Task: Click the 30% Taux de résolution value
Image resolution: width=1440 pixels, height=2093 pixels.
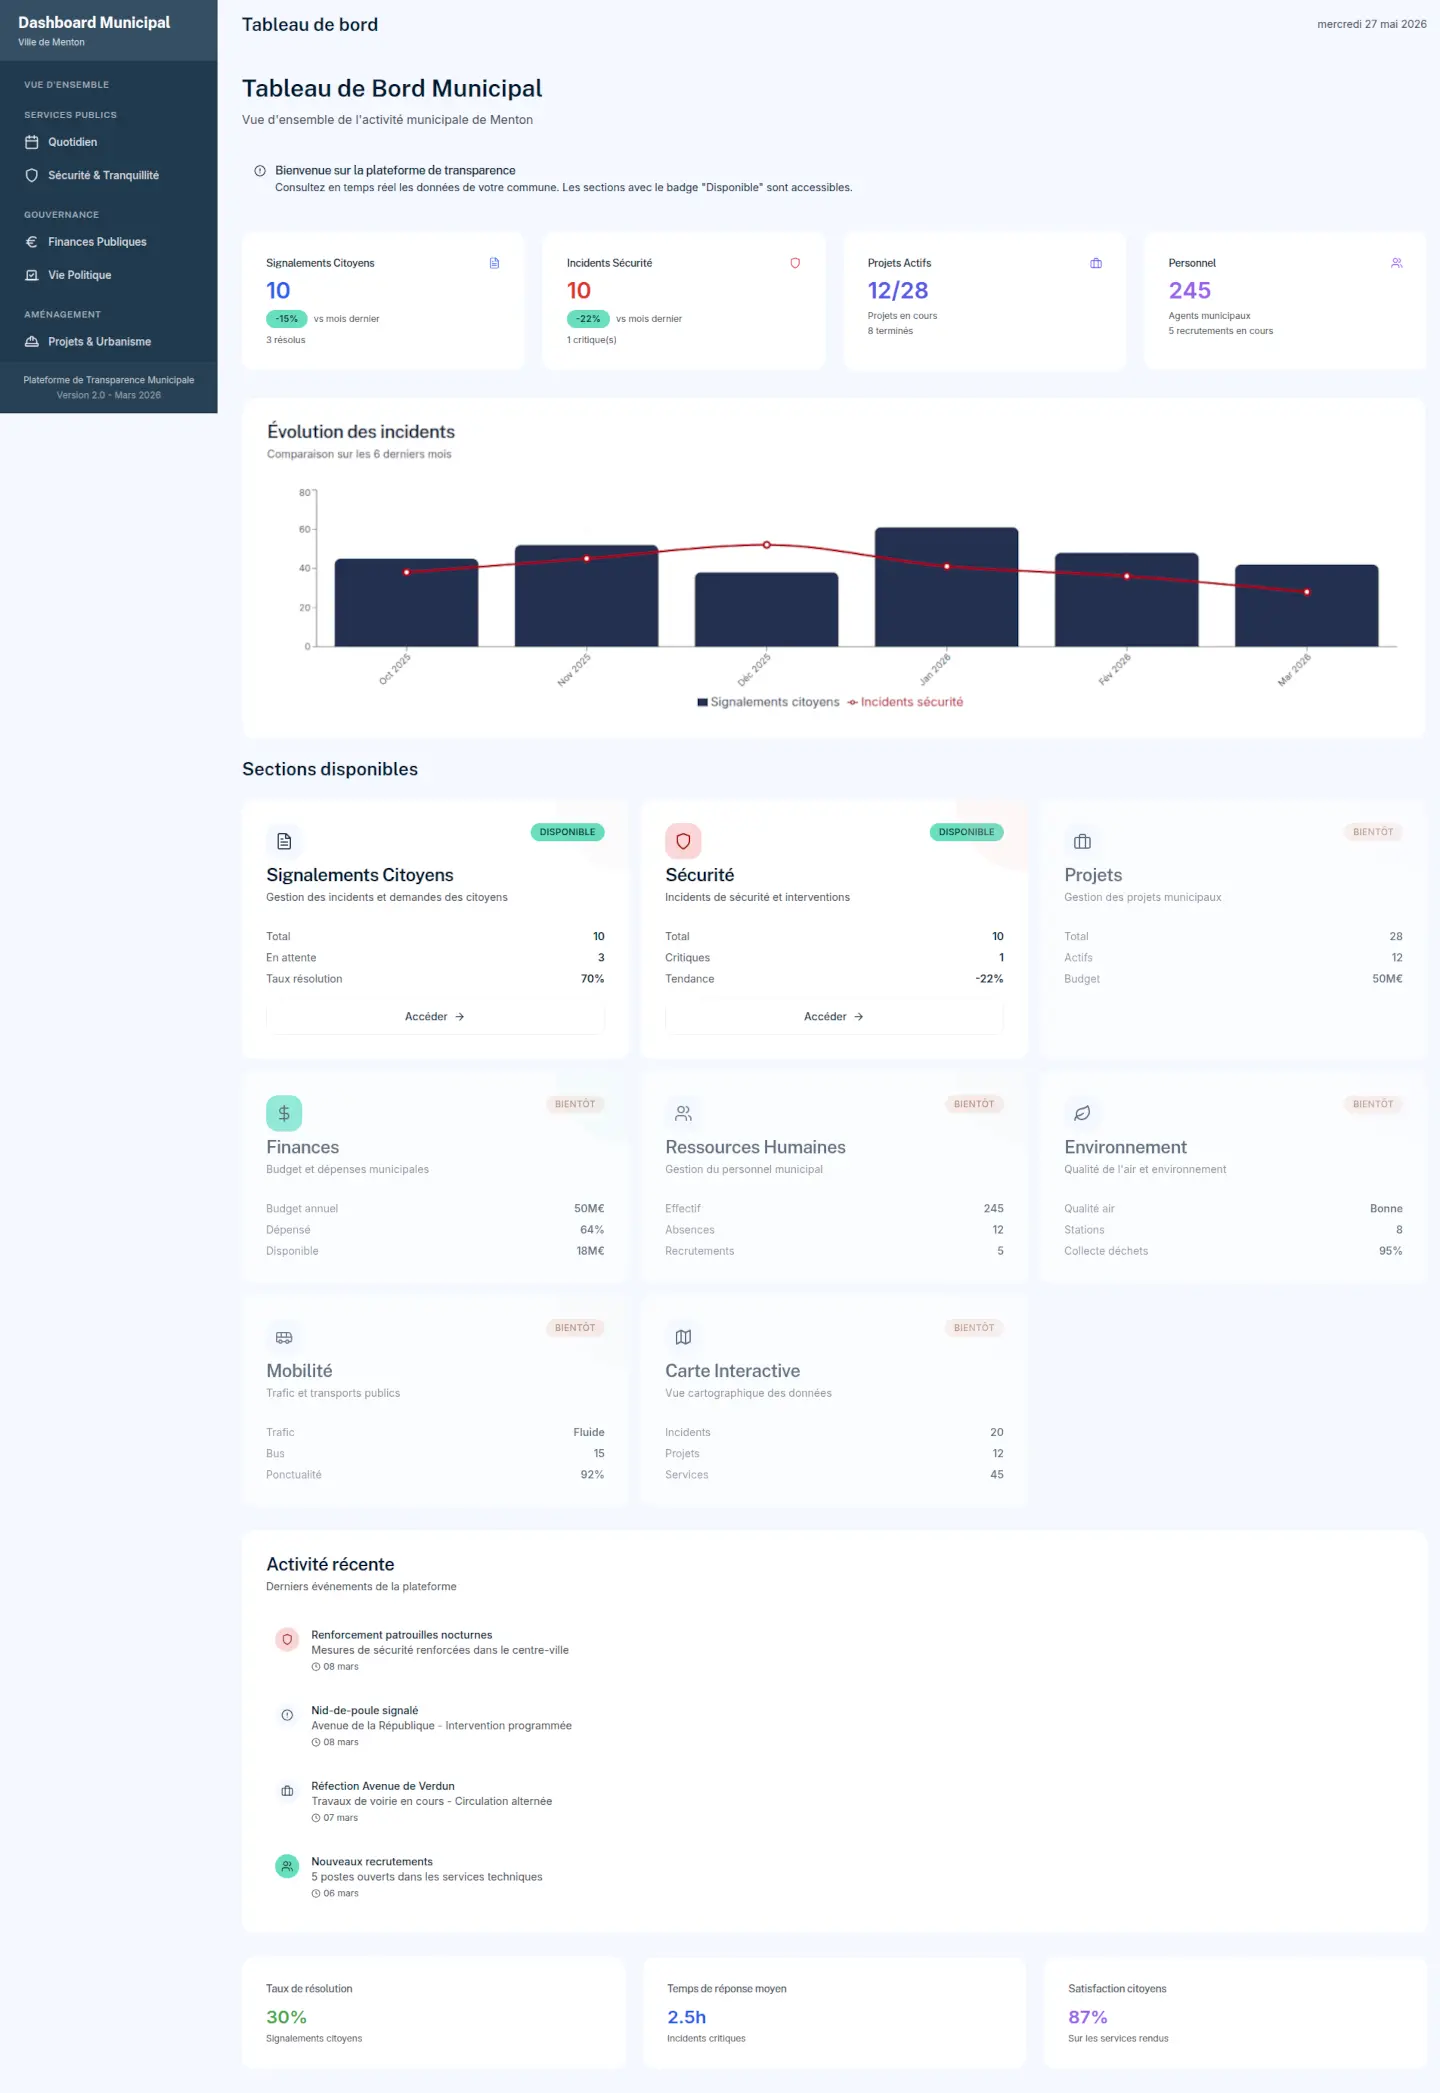Action: point(286,2018)
